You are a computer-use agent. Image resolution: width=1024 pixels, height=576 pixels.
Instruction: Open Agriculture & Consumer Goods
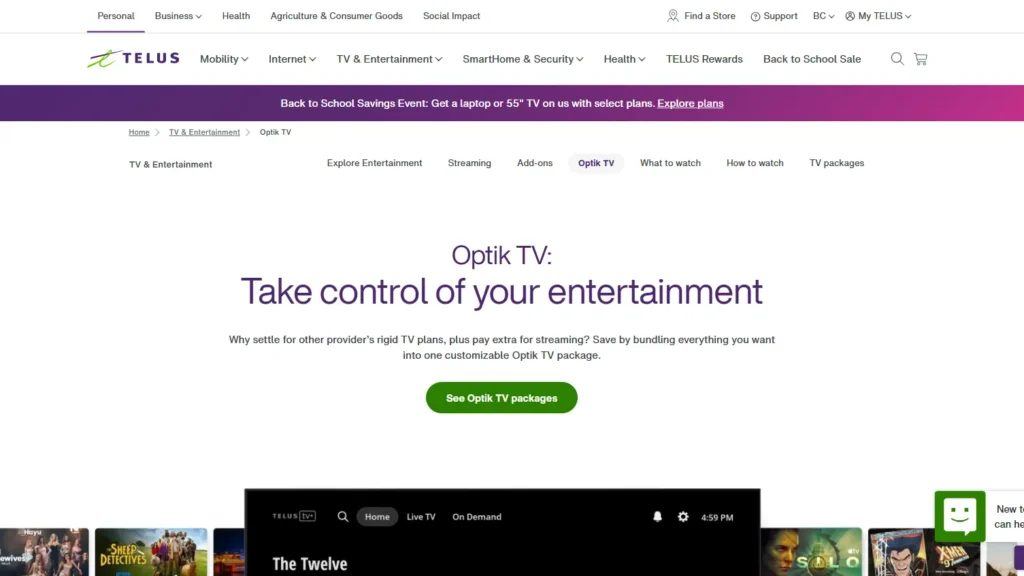tap(336, 16)
